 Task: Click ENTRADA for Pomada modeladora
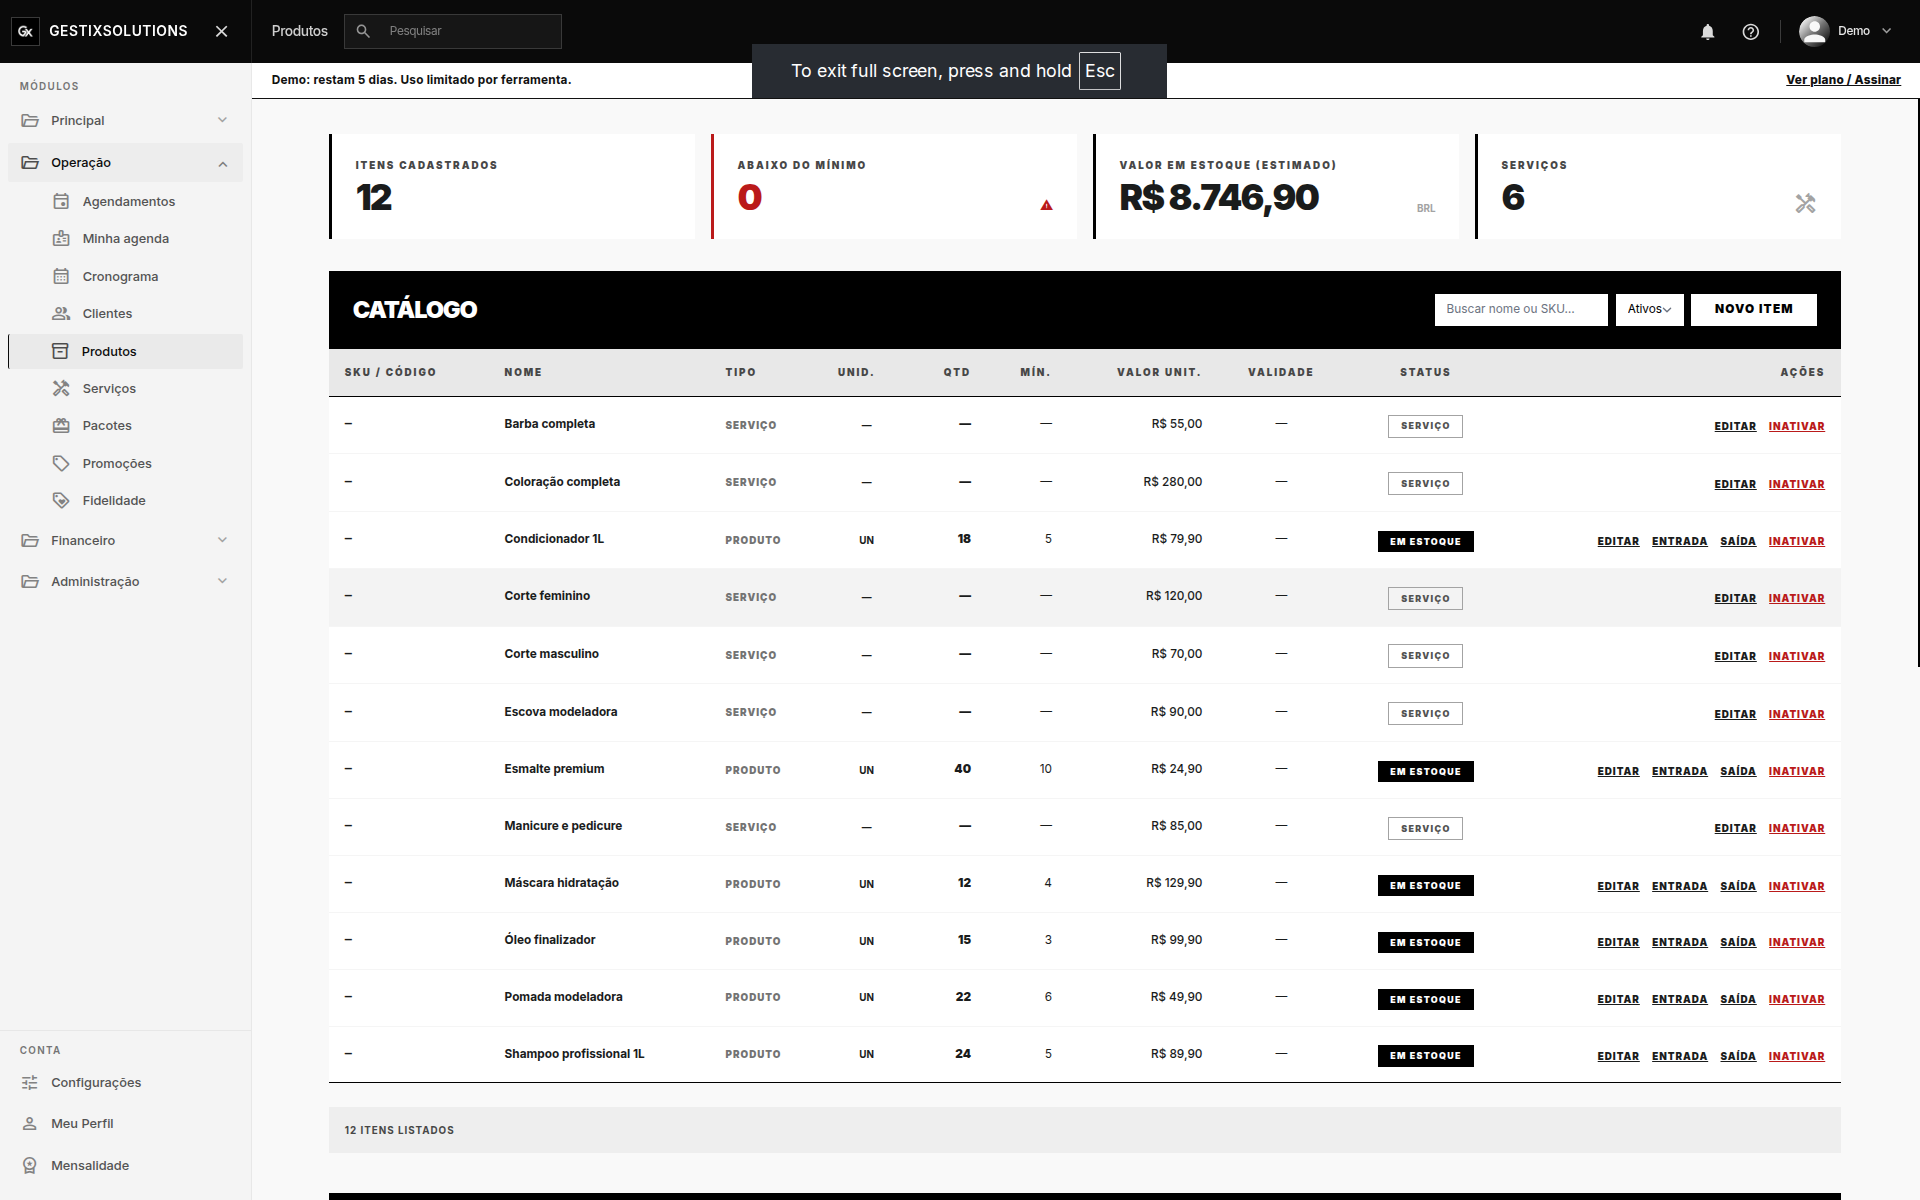pos(1679,999)
